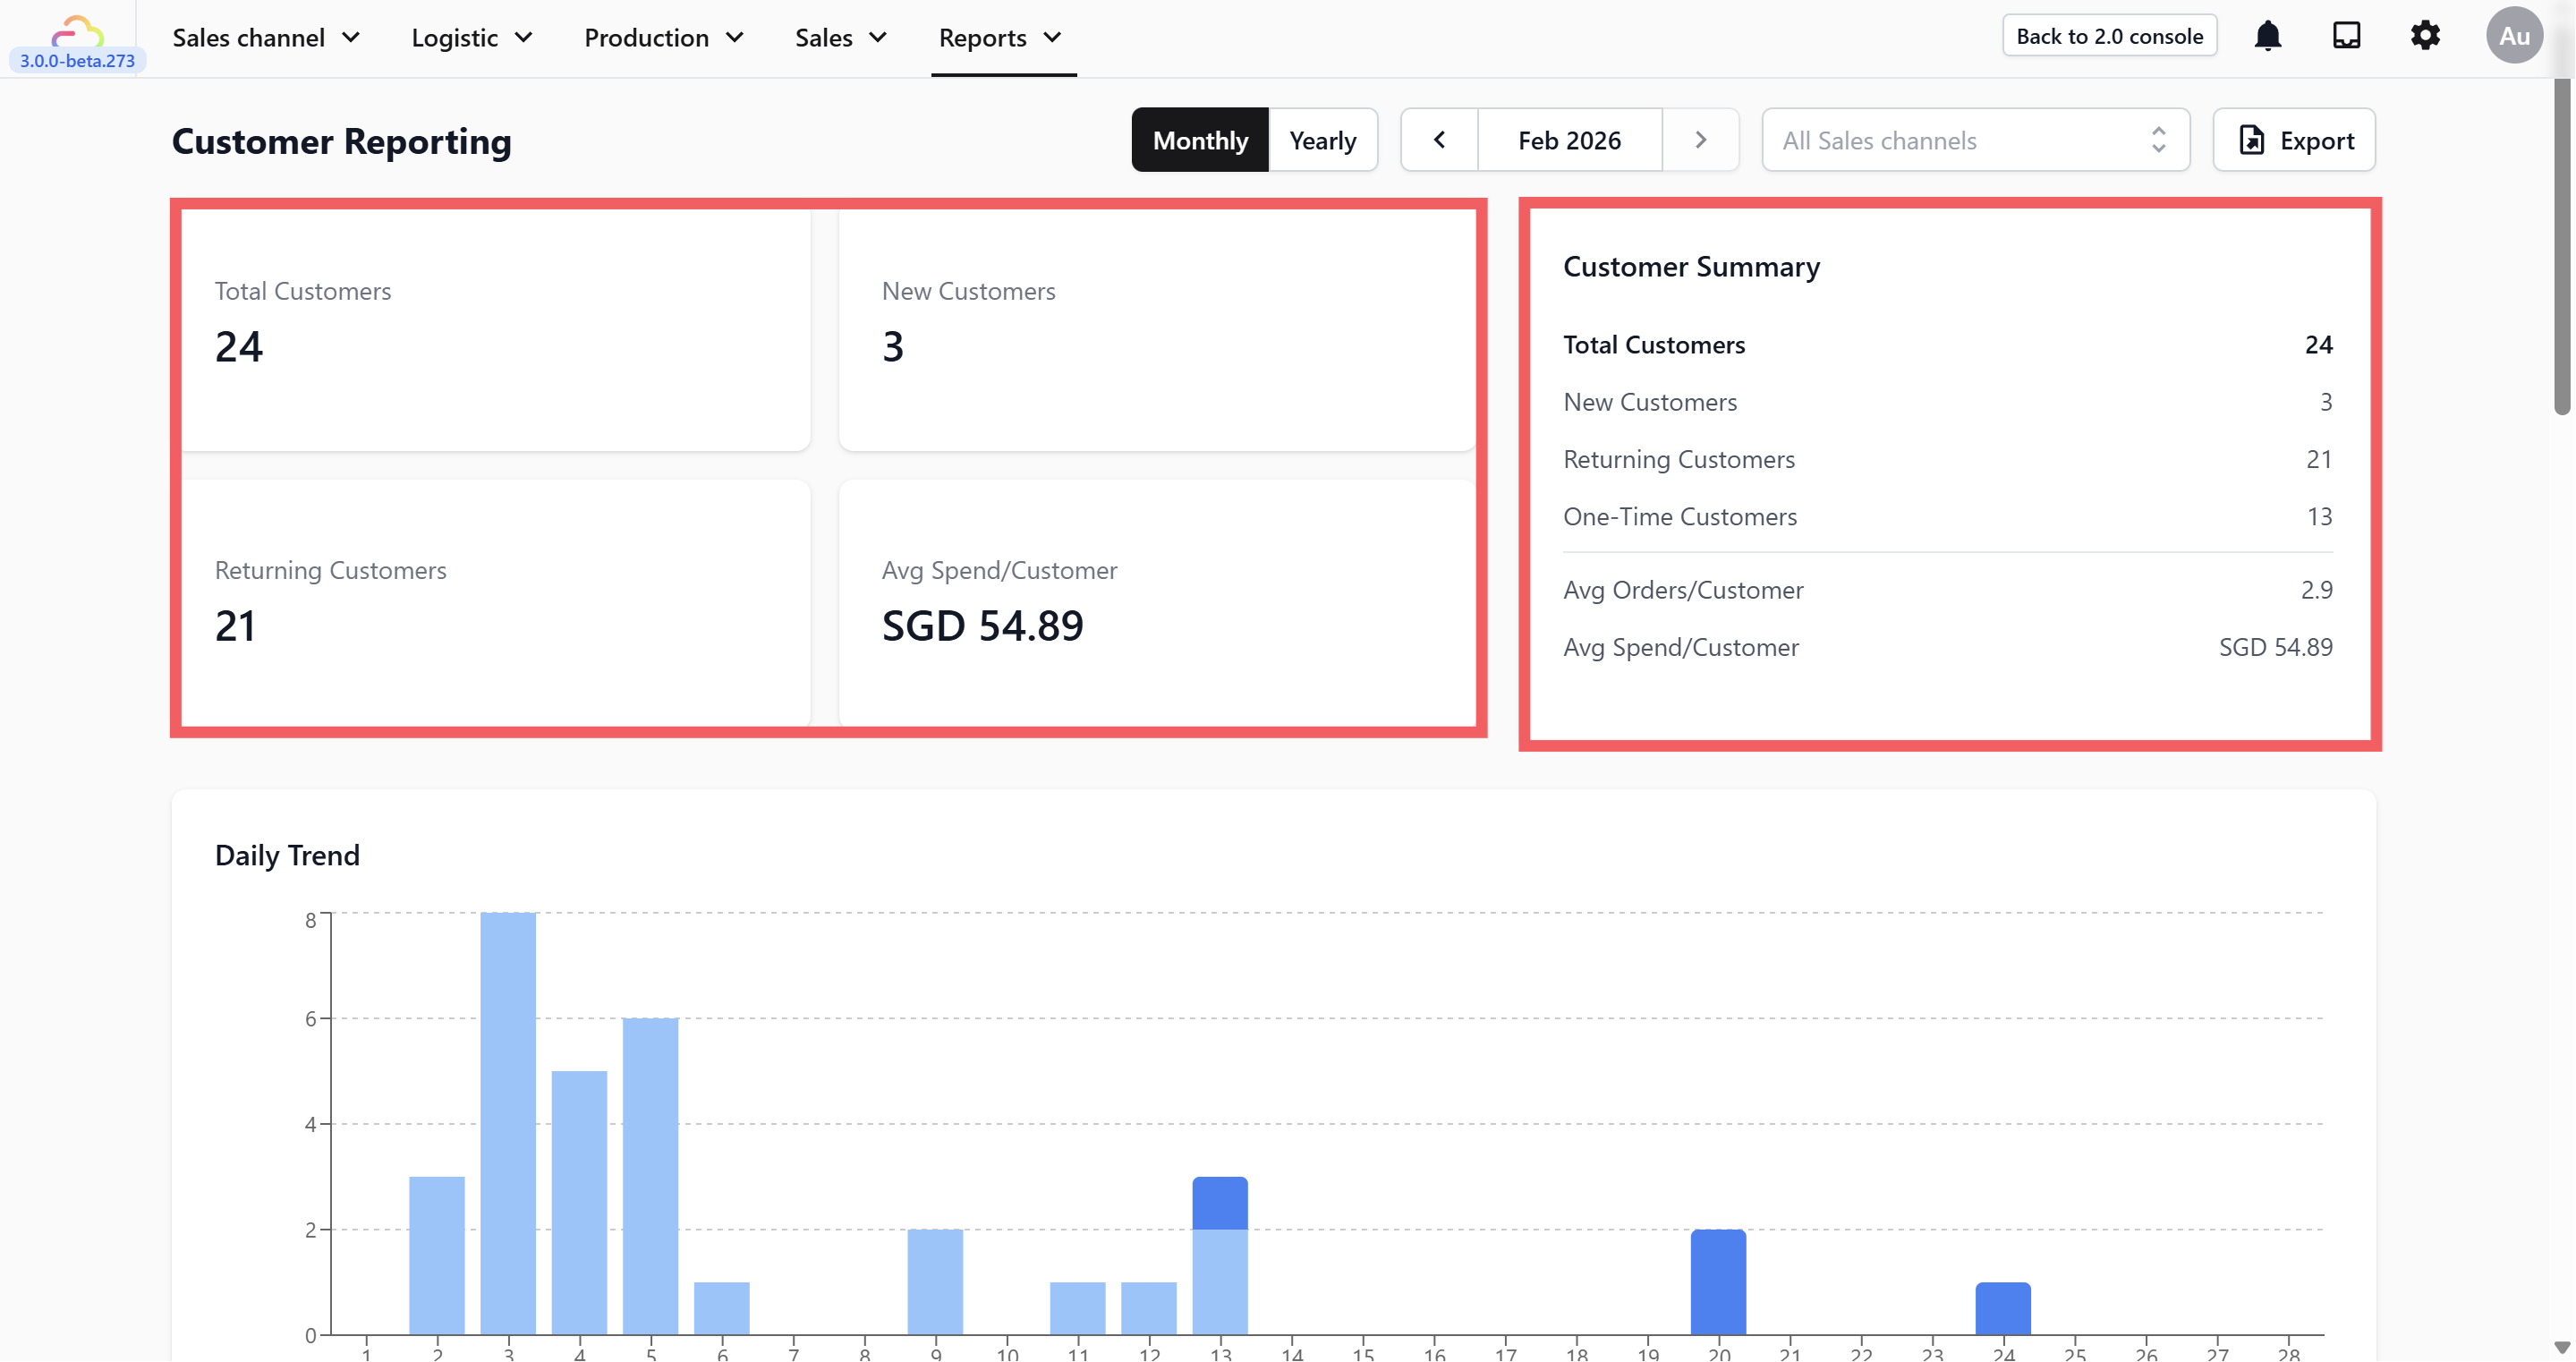Click the vertical page scrollbar
The width and height of the screenshot is (2576, 1362).
(2562, 245)
